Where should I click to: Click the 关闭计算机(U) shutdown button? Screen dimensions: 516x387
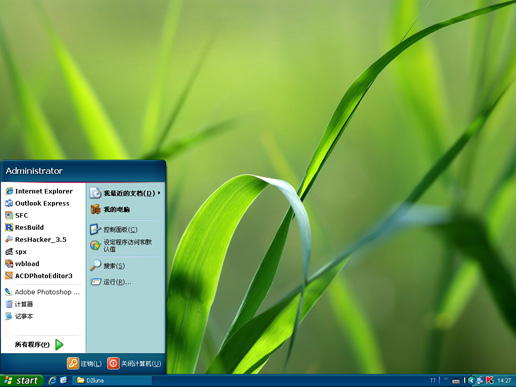point(134,363)
